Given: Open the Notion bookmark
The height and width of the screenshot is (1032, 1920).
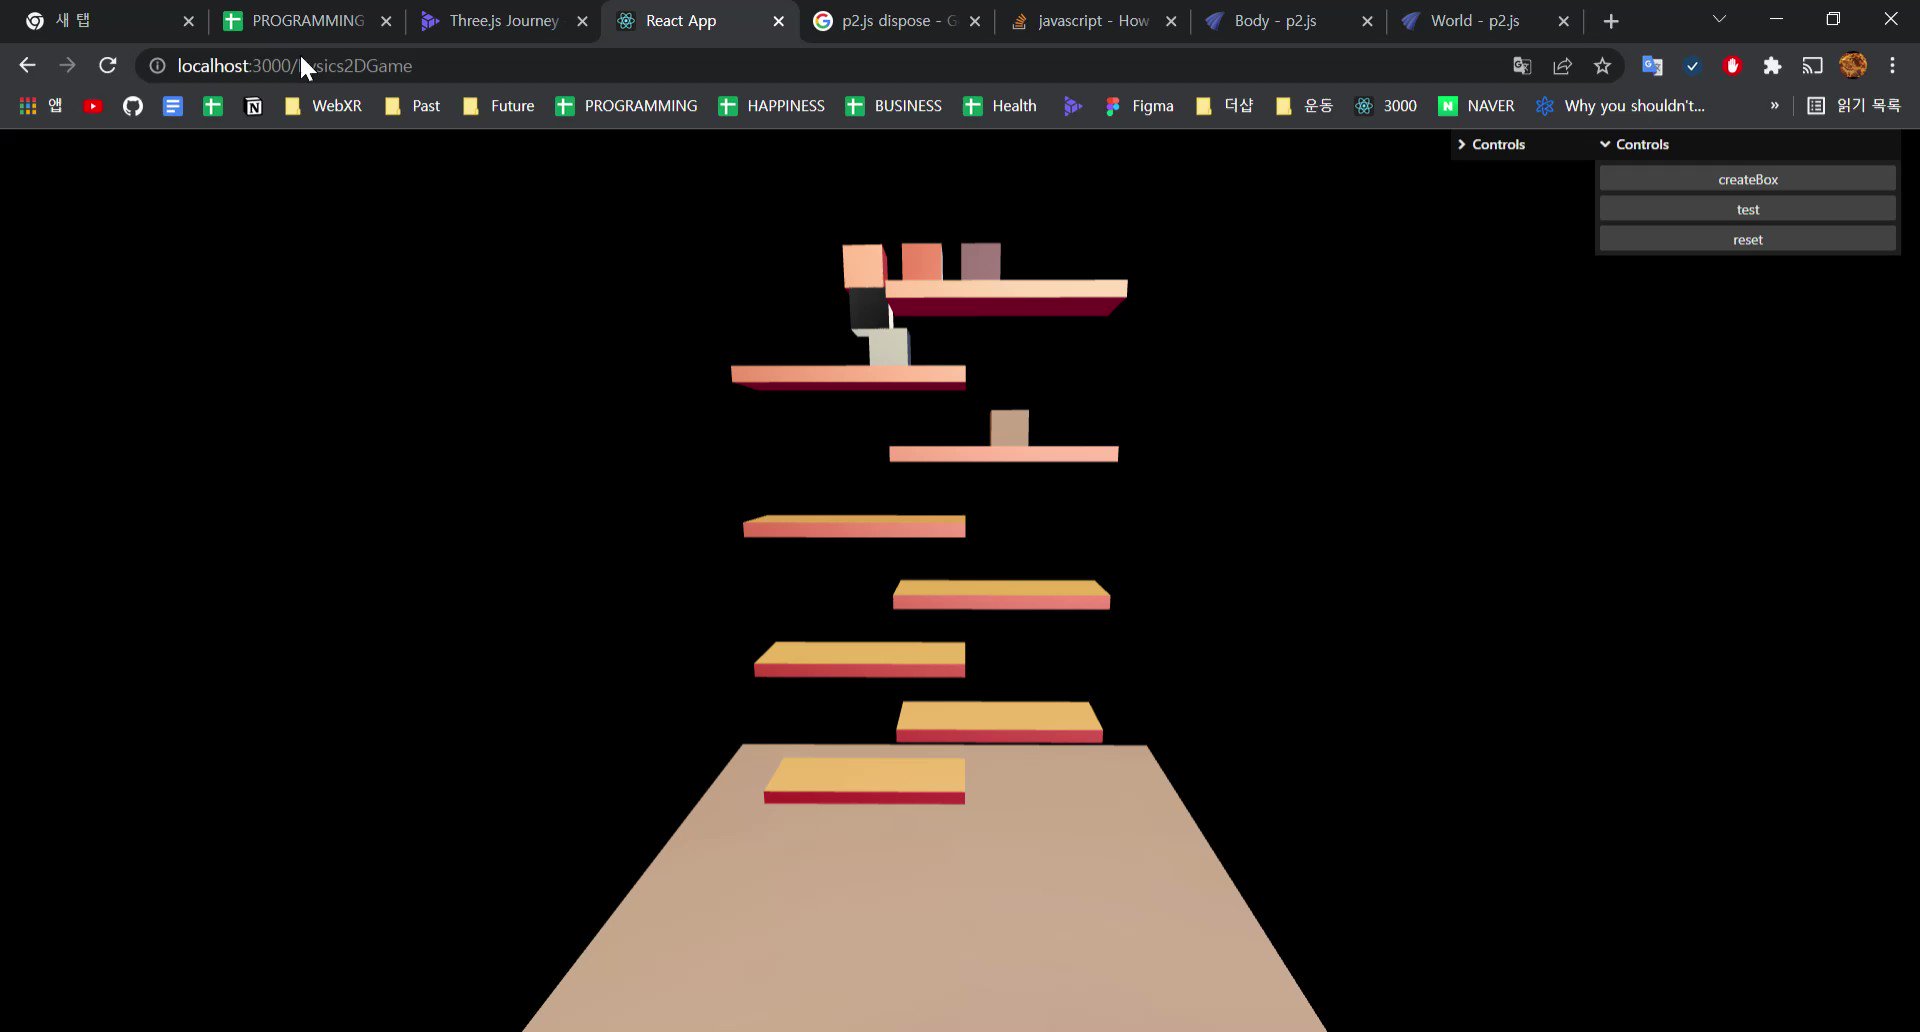Looking at the screenshot, I should pyautogui.click(x=252, y=105).
